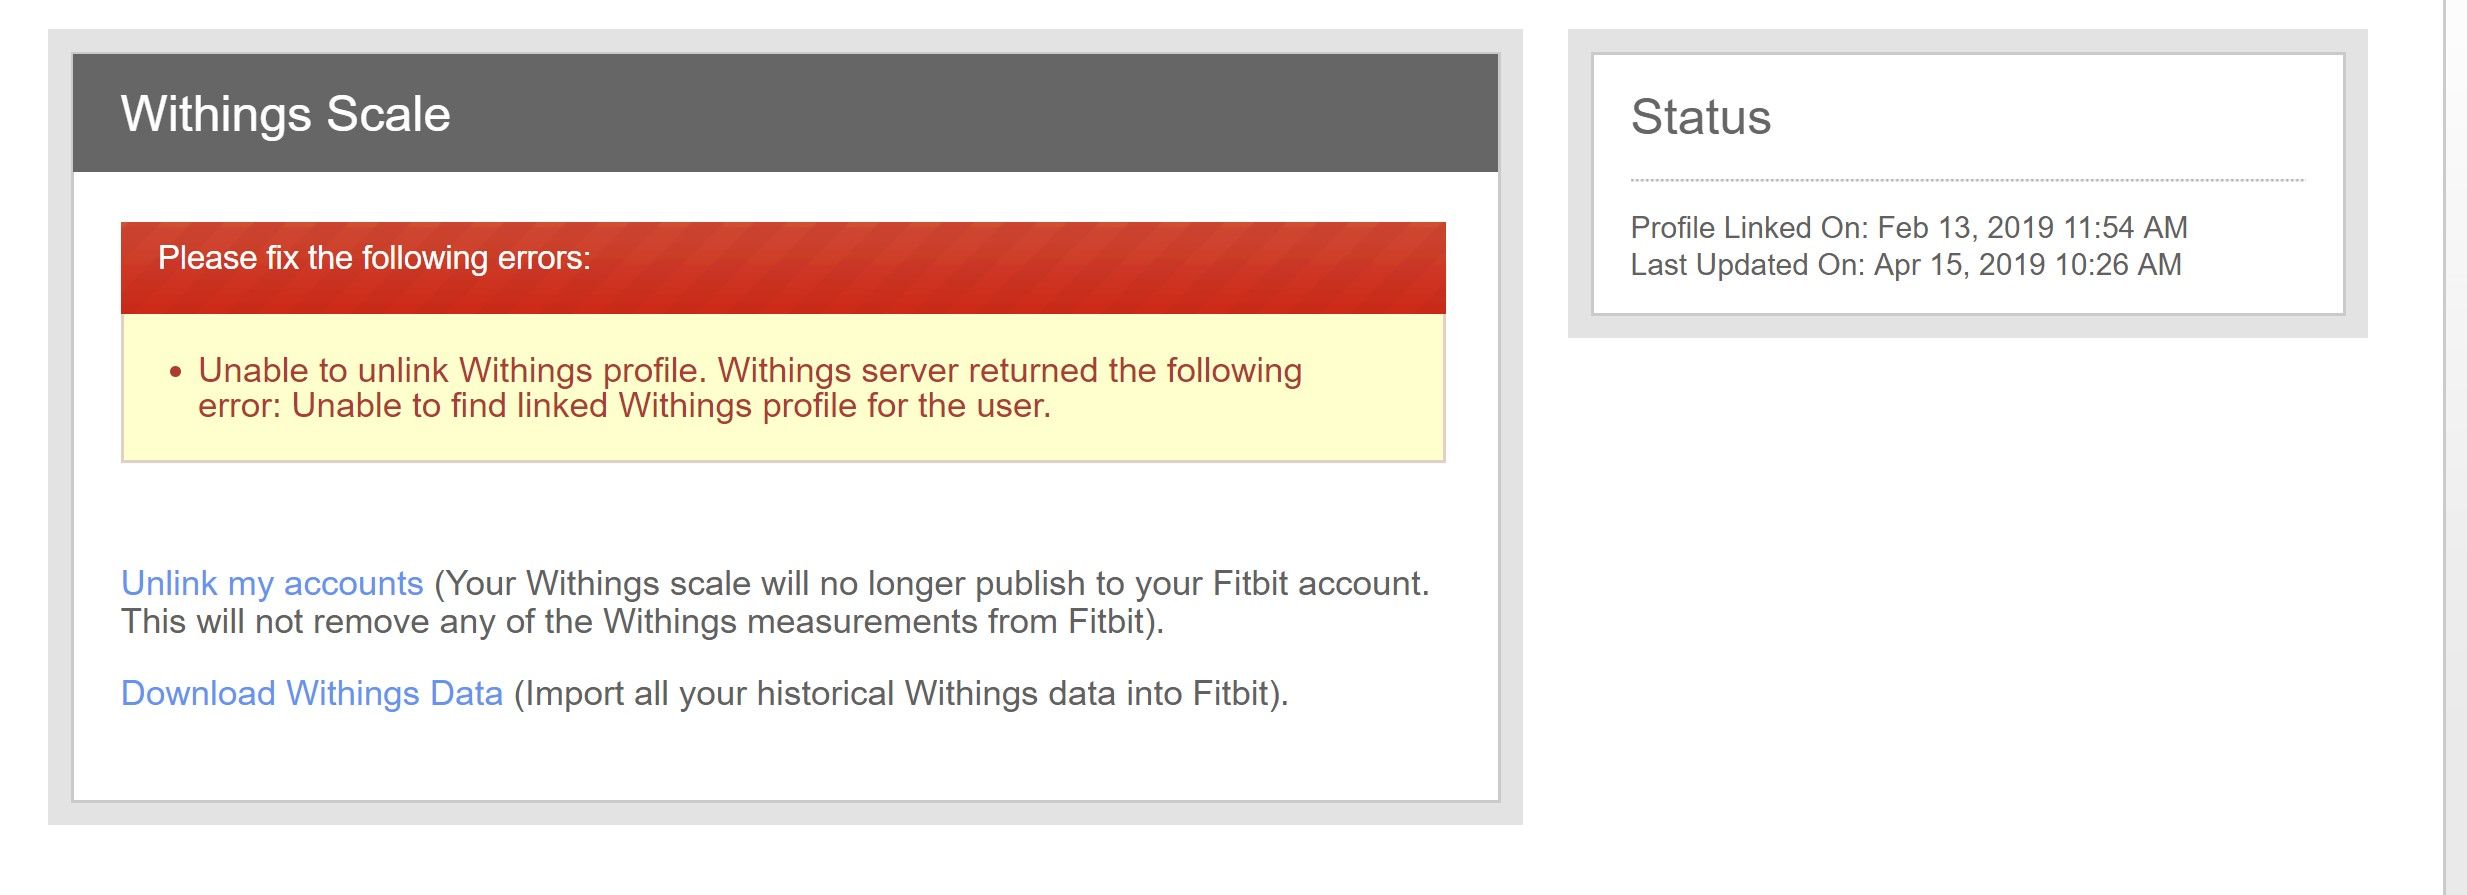Click the 'Apr 15, 2019 10:26 AM' timestamp
This screenshot has height=895, width=2467.
pos(2027,265)
